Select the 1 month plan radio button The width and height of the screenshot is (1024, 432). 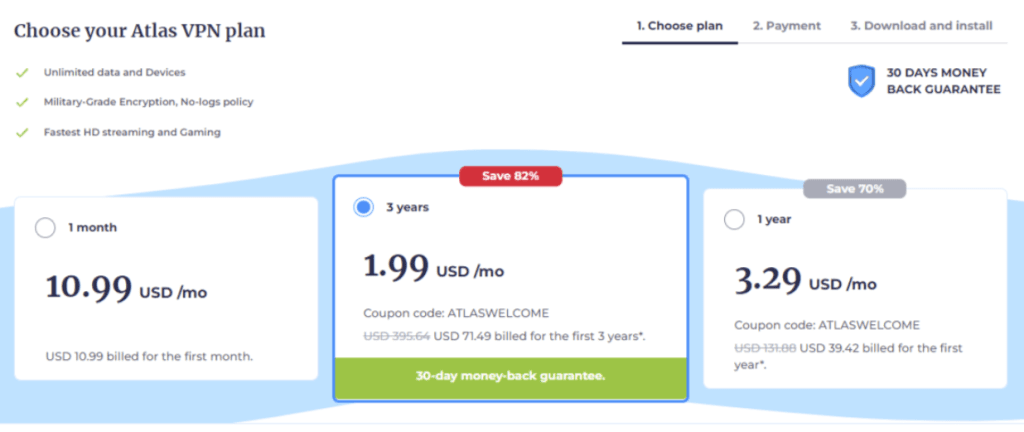click(x=45, y=228)
